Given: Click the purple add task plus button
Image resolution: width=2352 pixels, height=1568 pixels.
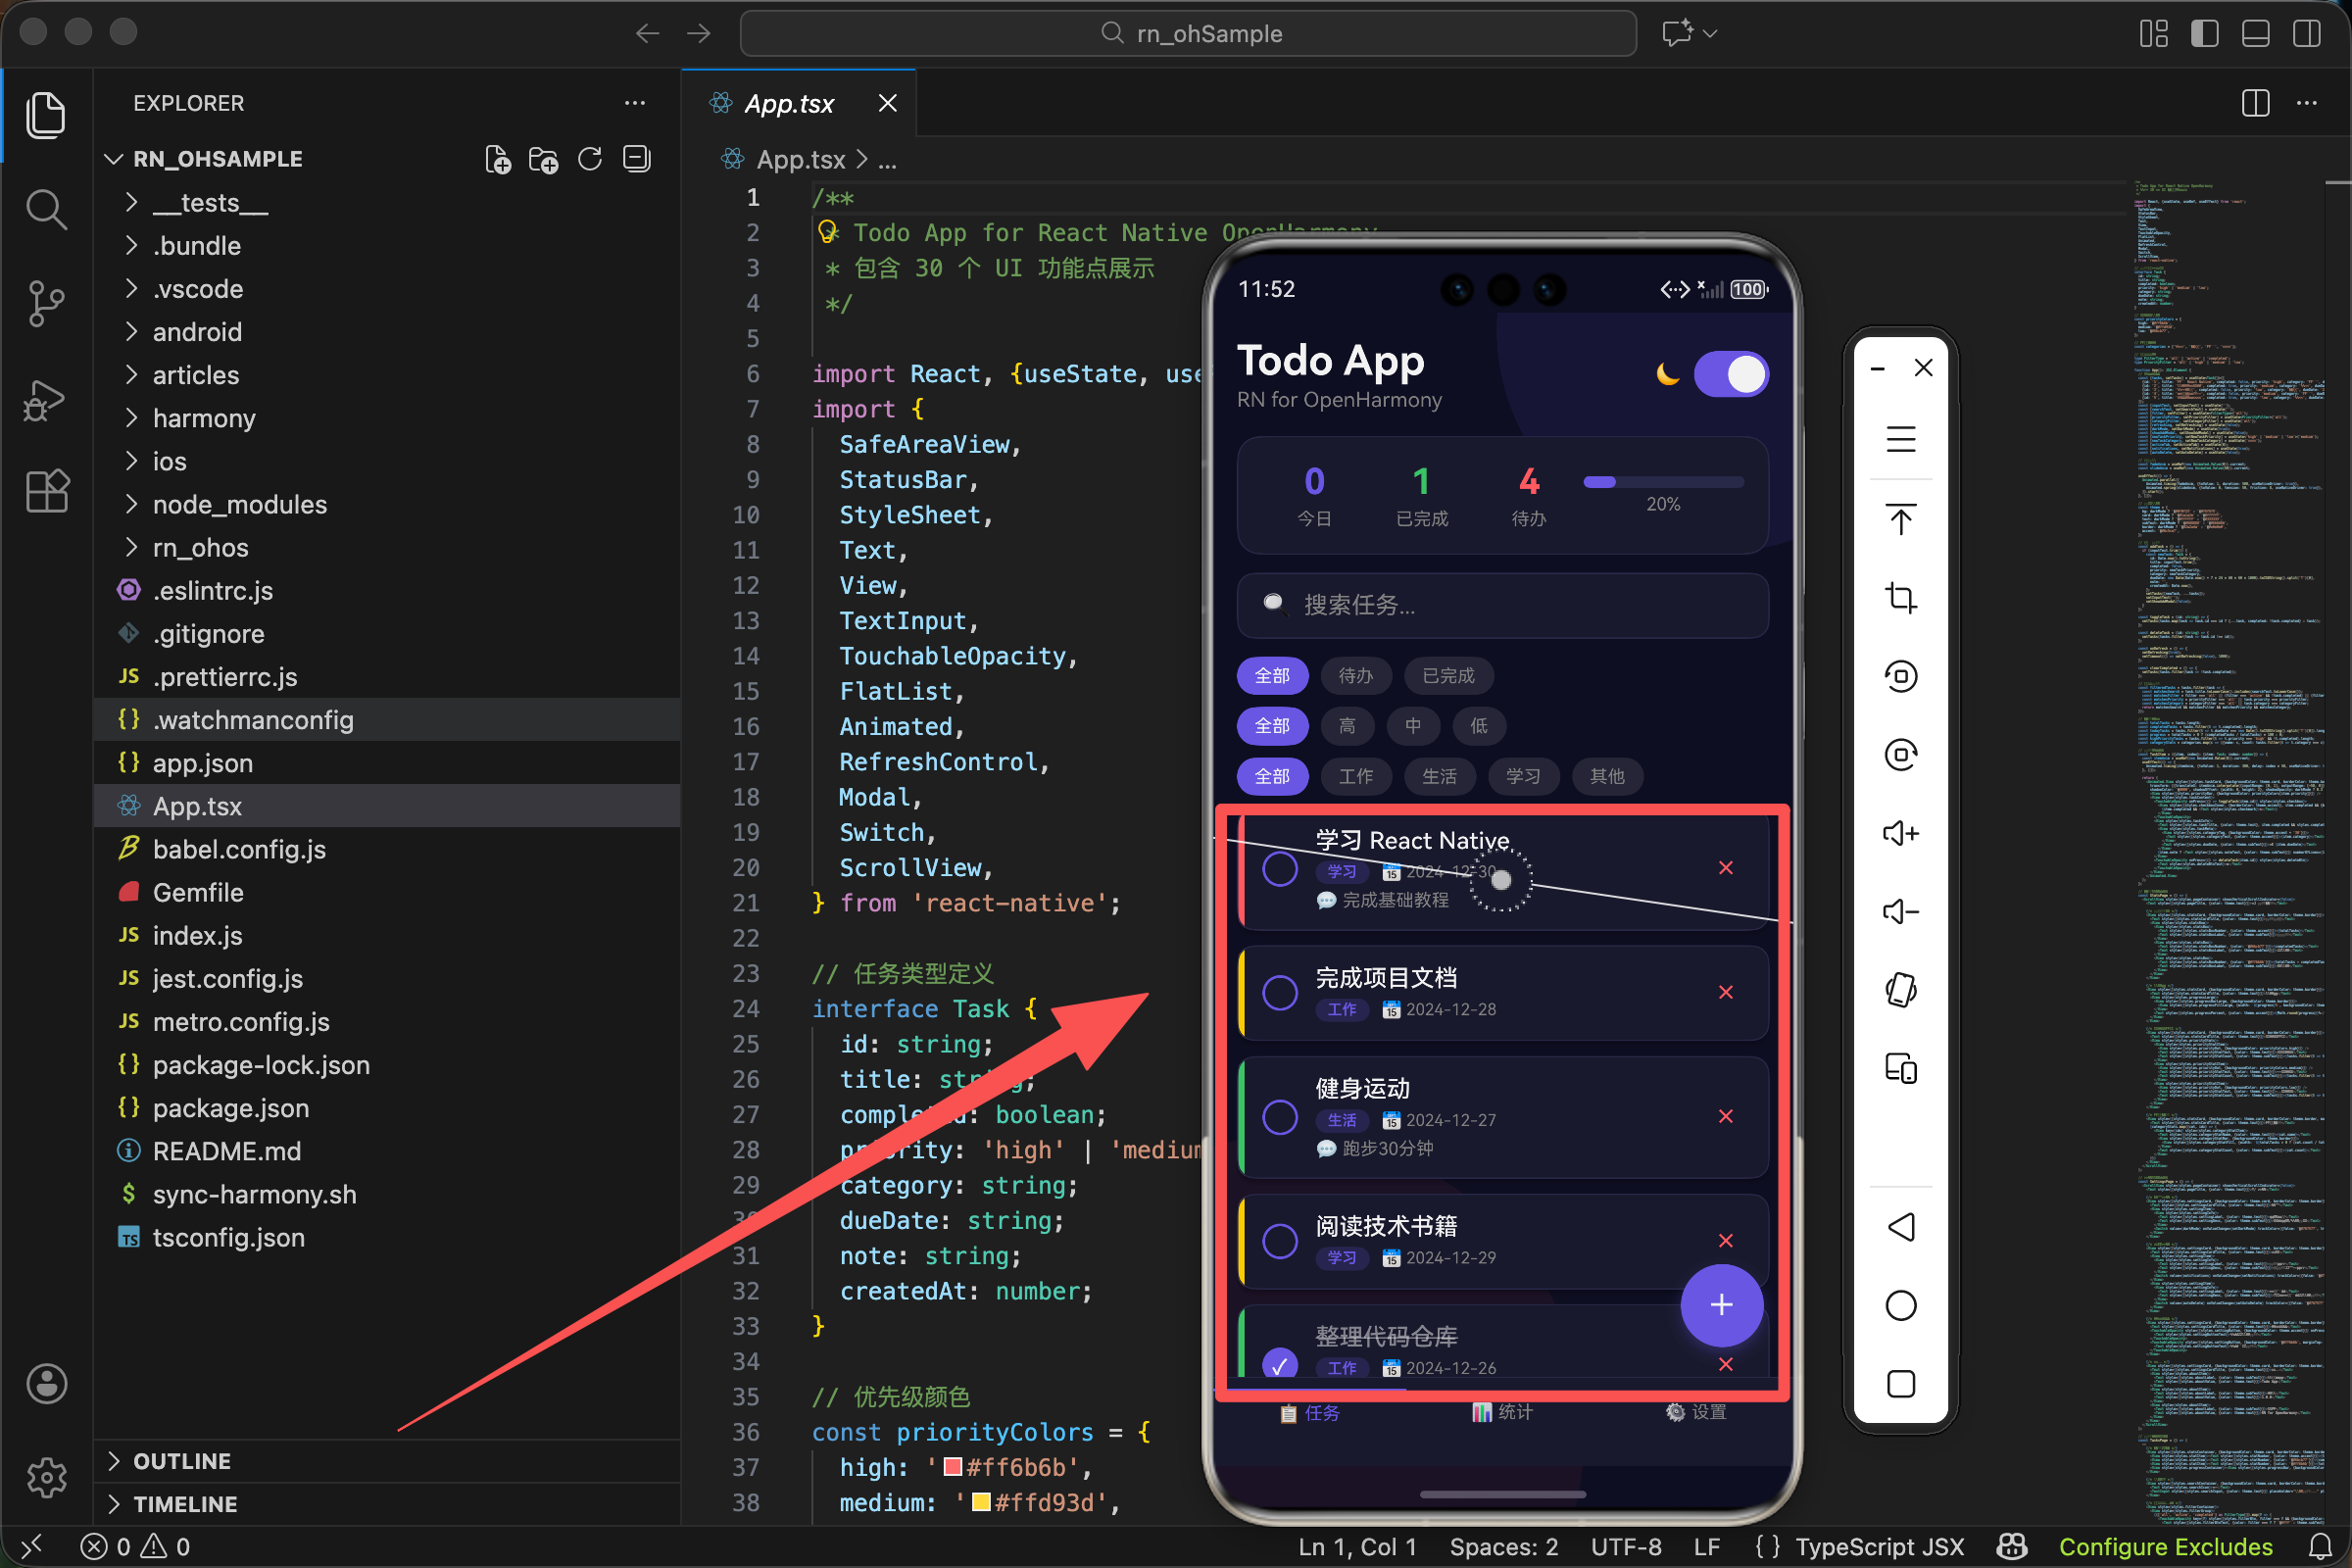Looking at the screenshot, I should point(1721,1305).
